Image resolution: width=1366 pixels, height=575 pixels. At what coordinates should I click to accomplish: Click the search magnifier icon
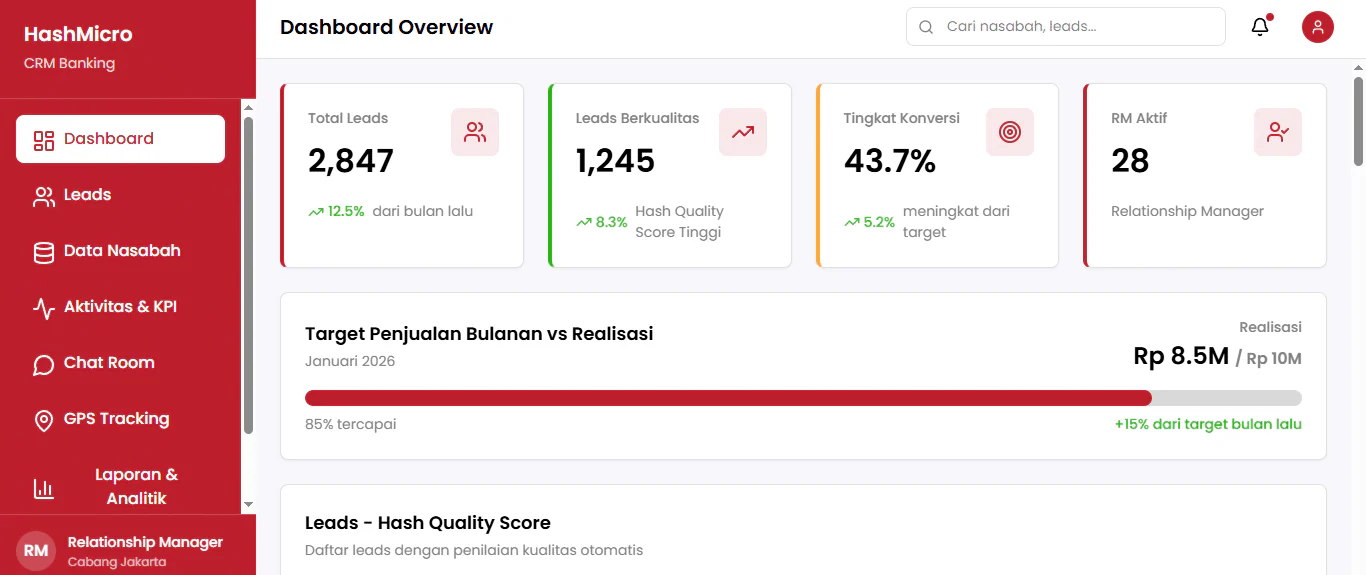pos(926,27)
